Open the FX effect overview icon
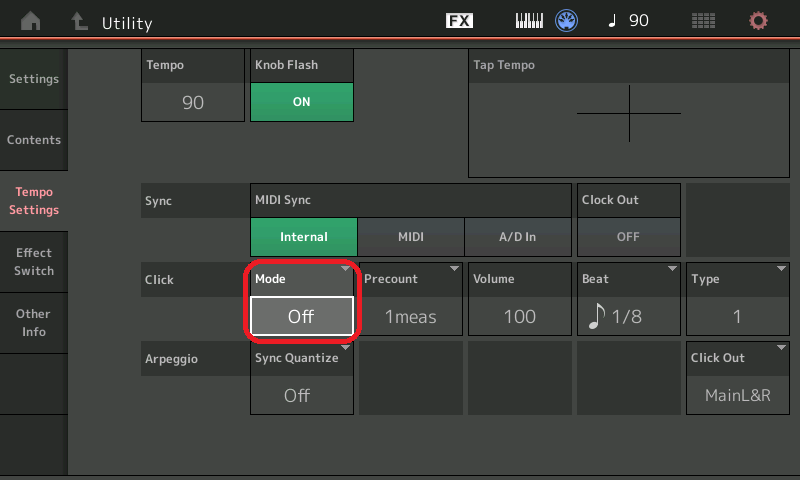Viewport: 800px width, 480px height. [459, 21]
